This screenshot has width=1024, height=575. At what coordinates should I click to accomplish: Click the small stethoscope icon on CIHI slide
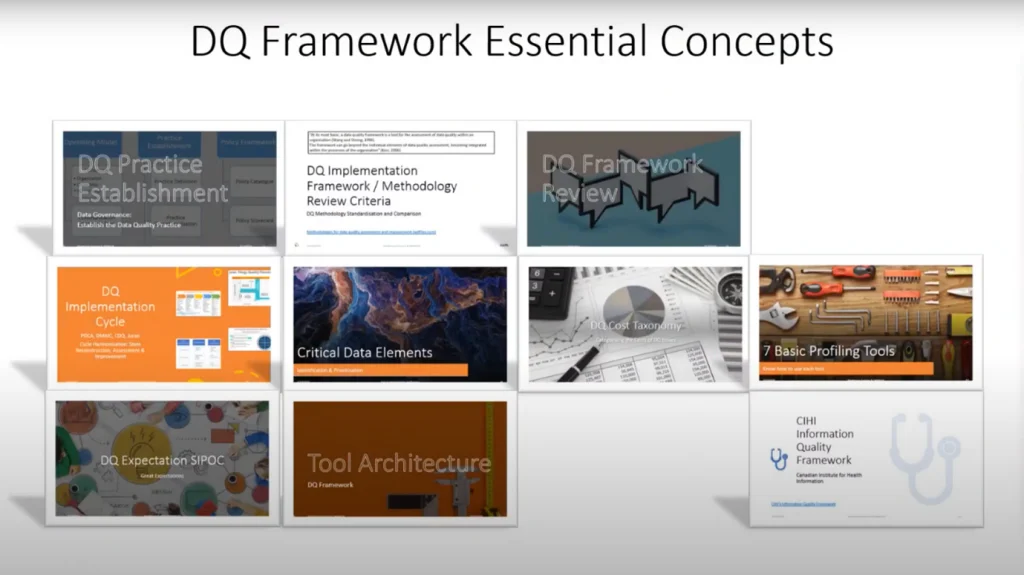778,459
